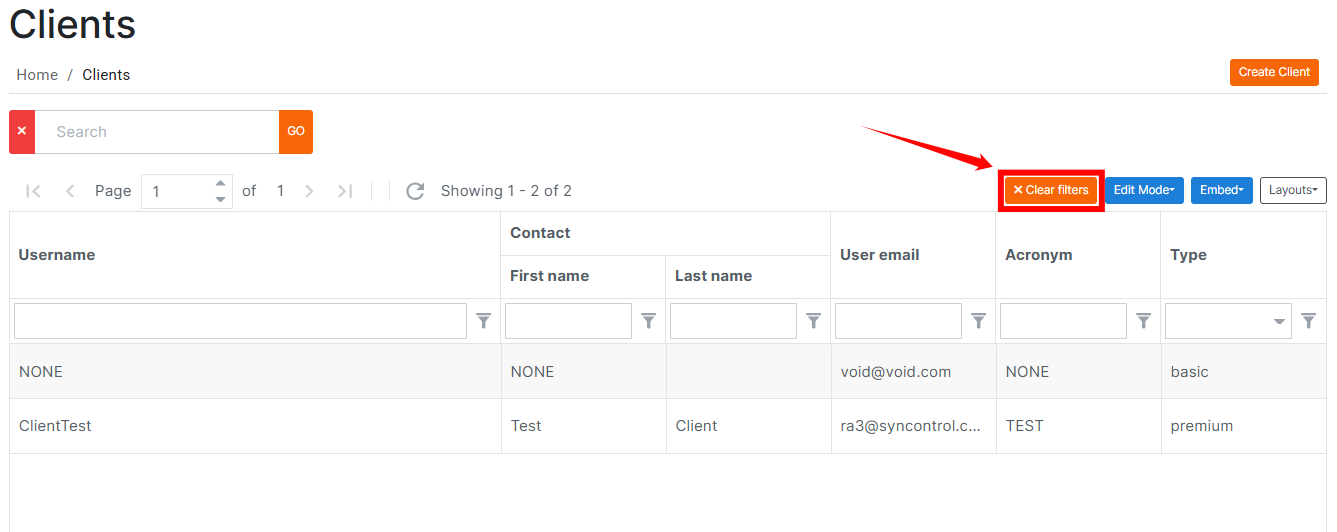Clear the search box with red X
This screenshot has width=1337, height=532.
tap(22, 132)
